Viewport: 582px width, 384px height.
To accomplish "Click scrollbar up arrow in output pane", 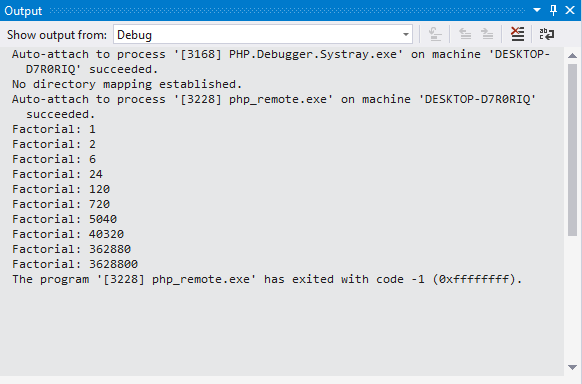I will [572, 56].
